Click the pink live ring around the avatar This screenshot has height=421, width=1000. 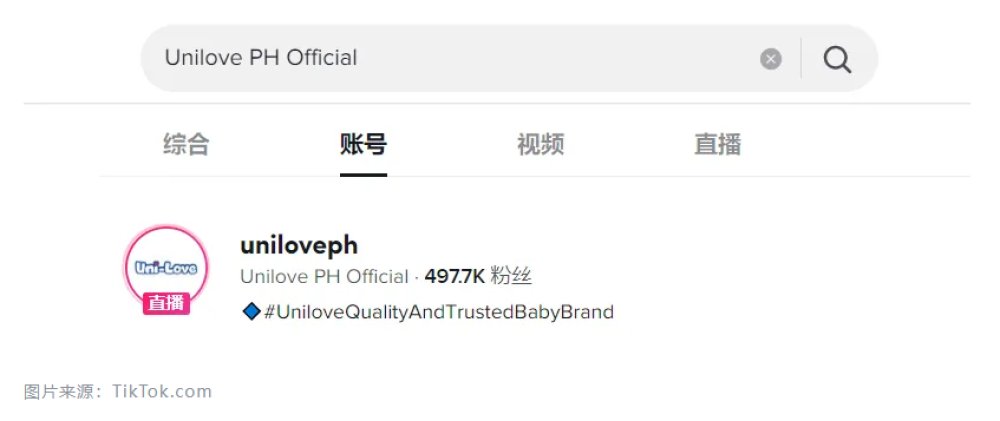tap(166, 227)
